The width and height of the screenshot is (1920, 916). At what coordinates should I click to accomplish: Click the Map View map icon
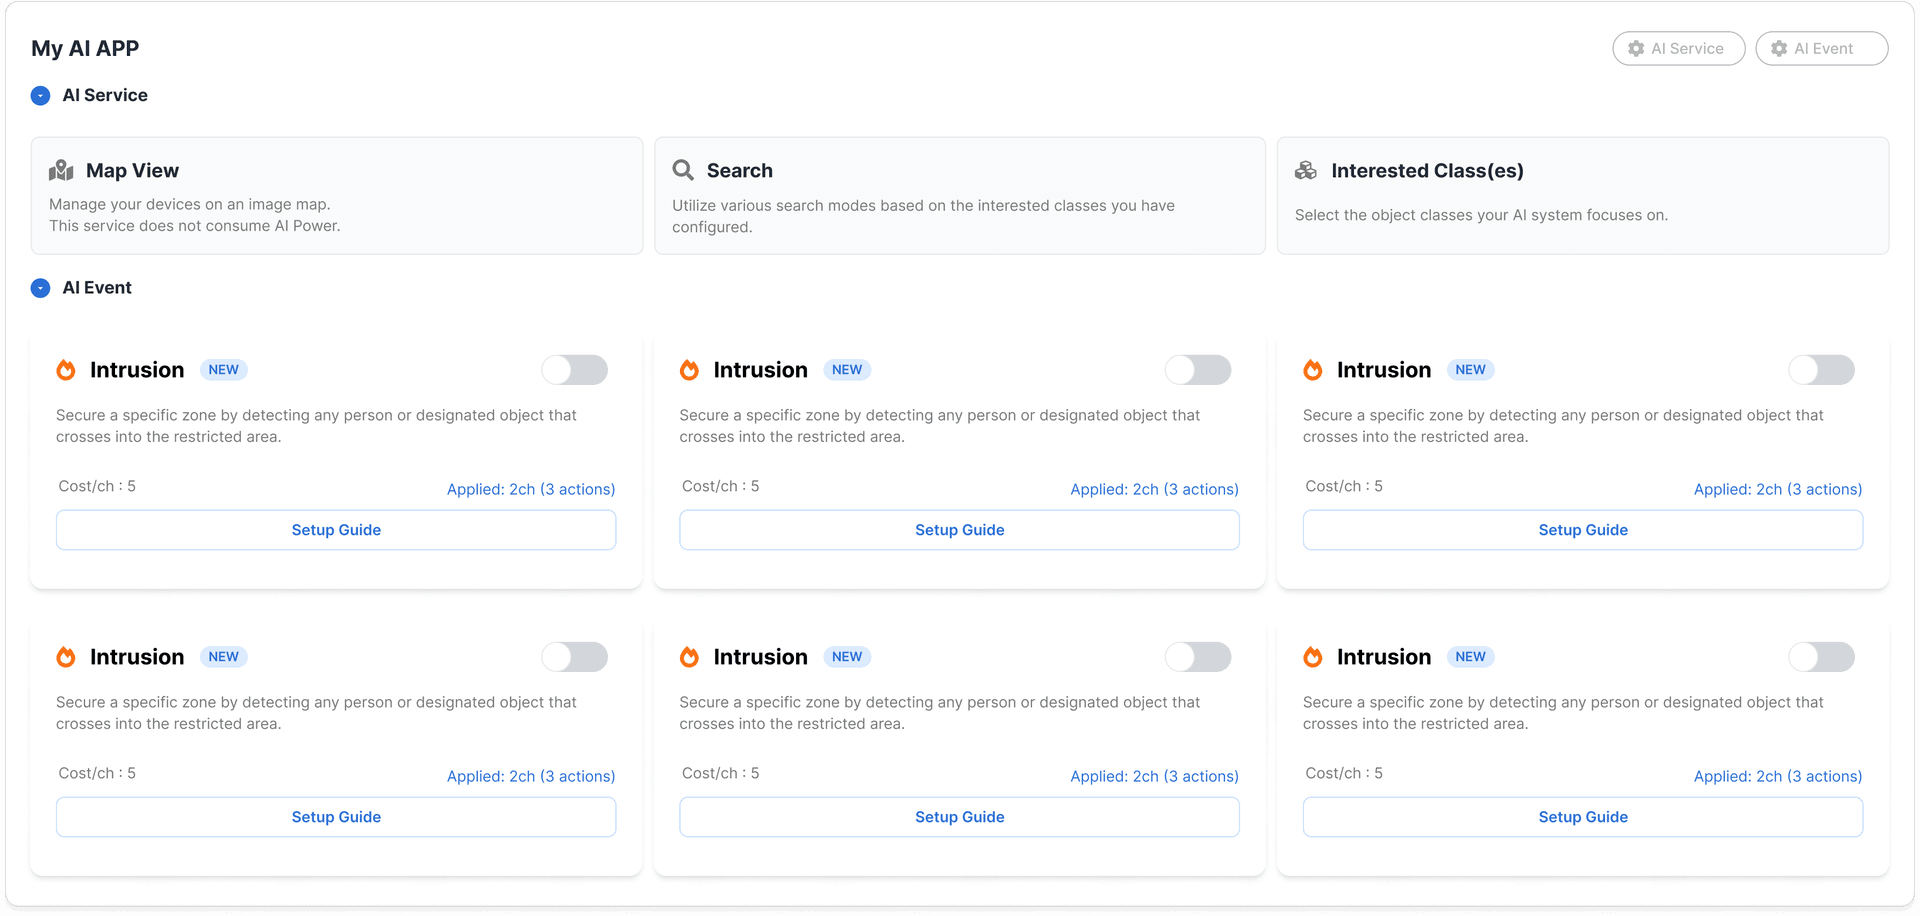pos(61,171)
